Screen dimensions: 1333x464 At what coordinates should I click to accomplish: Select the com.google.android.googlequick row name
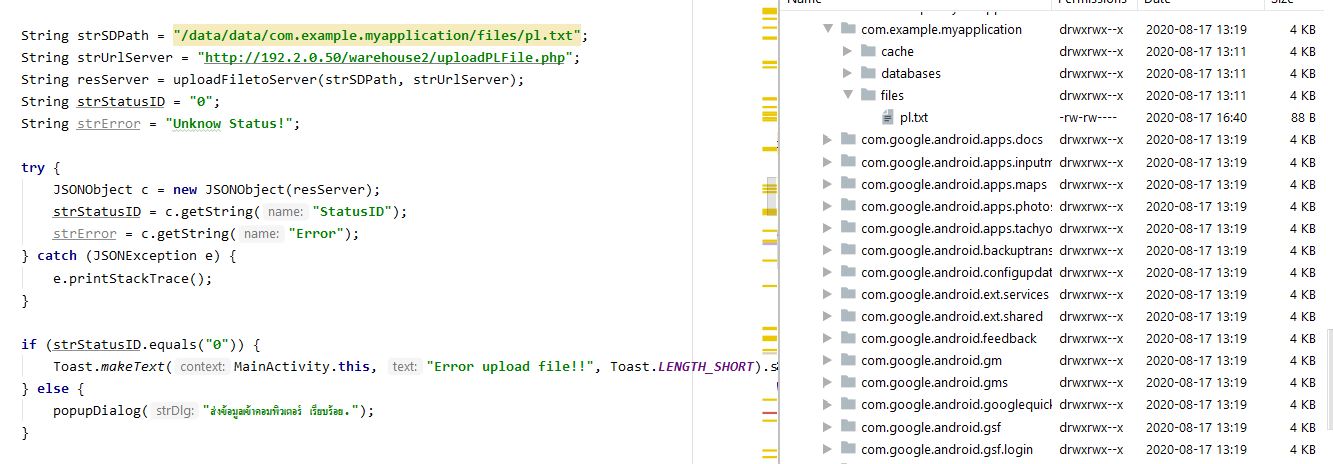[957, 404]
